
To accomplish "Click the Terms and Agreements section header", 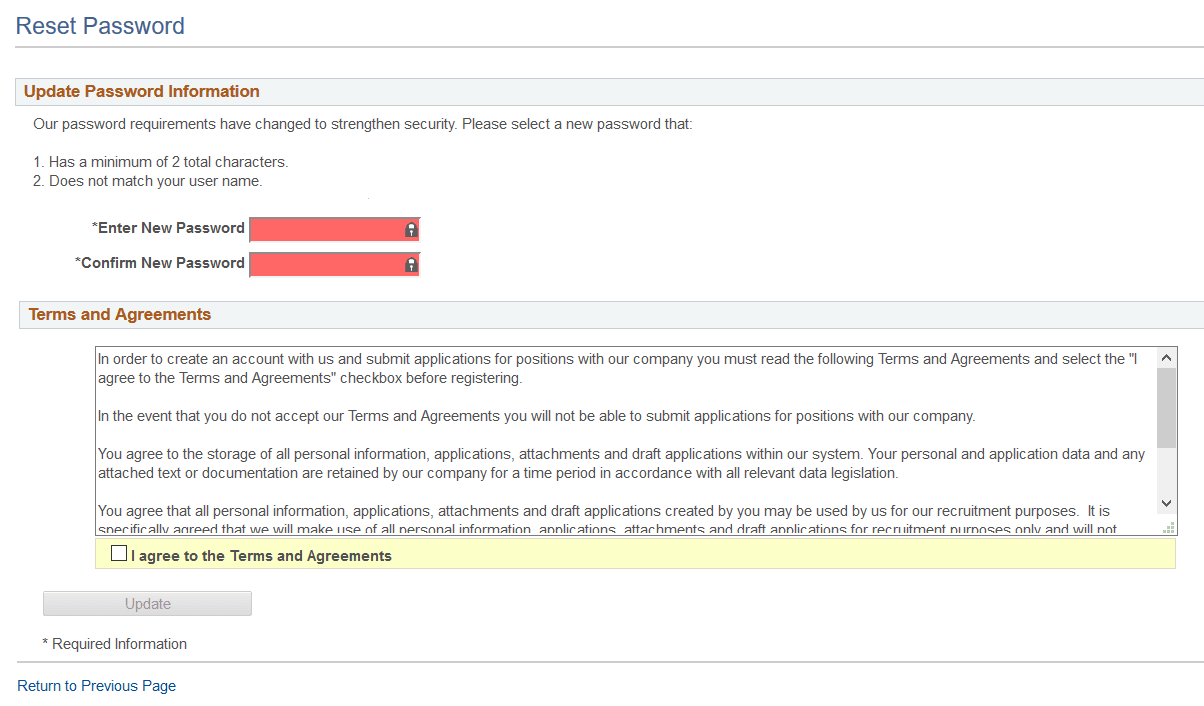I will [119, 314].
